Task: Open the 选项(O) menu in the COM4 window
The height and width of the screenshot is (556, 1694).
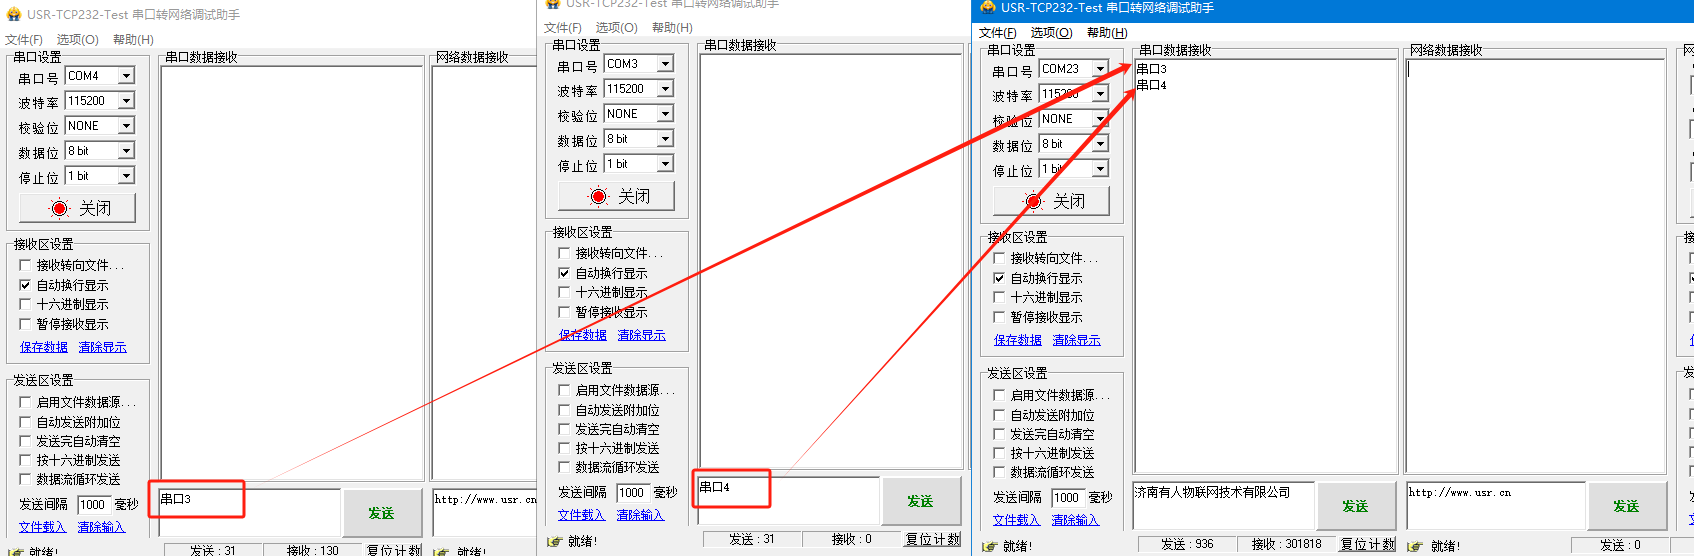Action: click(x=77, y=40)
